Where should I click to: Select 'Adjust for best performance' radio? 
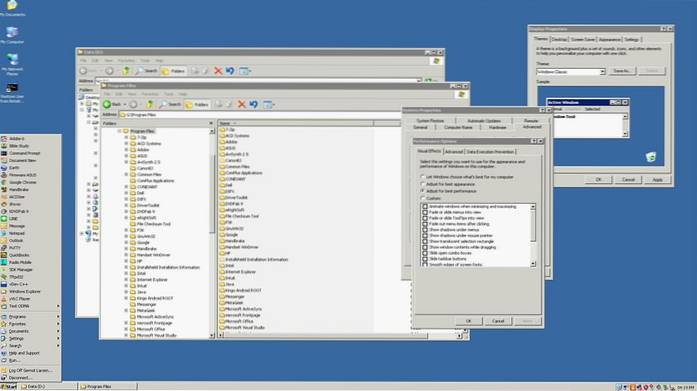[x=423, y=191]
